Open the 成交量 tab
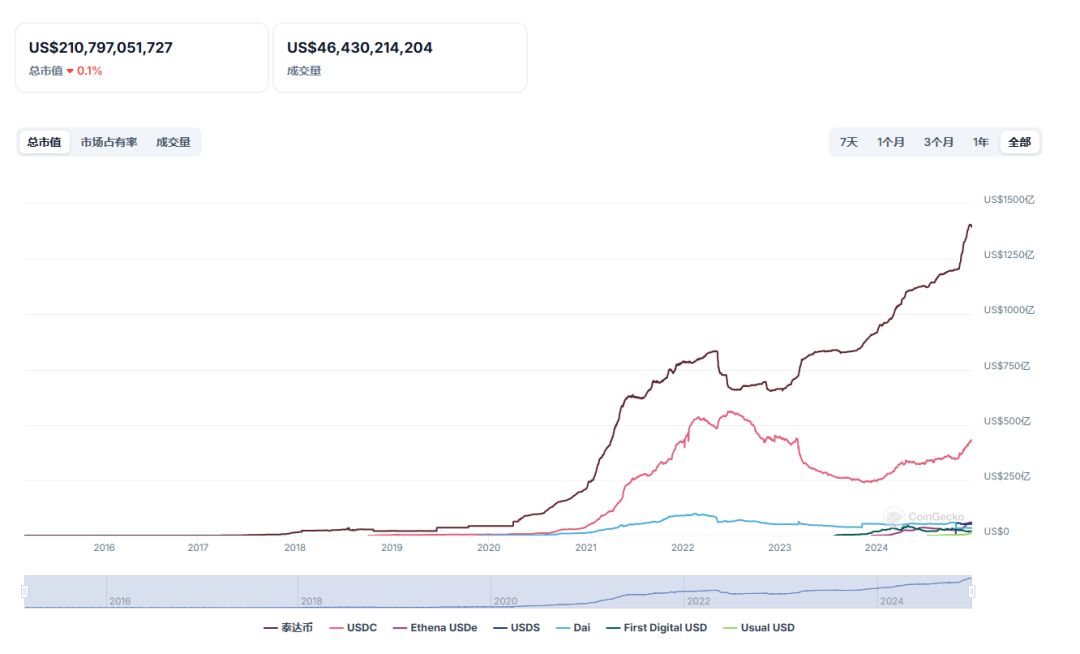The image size is (1080, 654). coord(173,142)
